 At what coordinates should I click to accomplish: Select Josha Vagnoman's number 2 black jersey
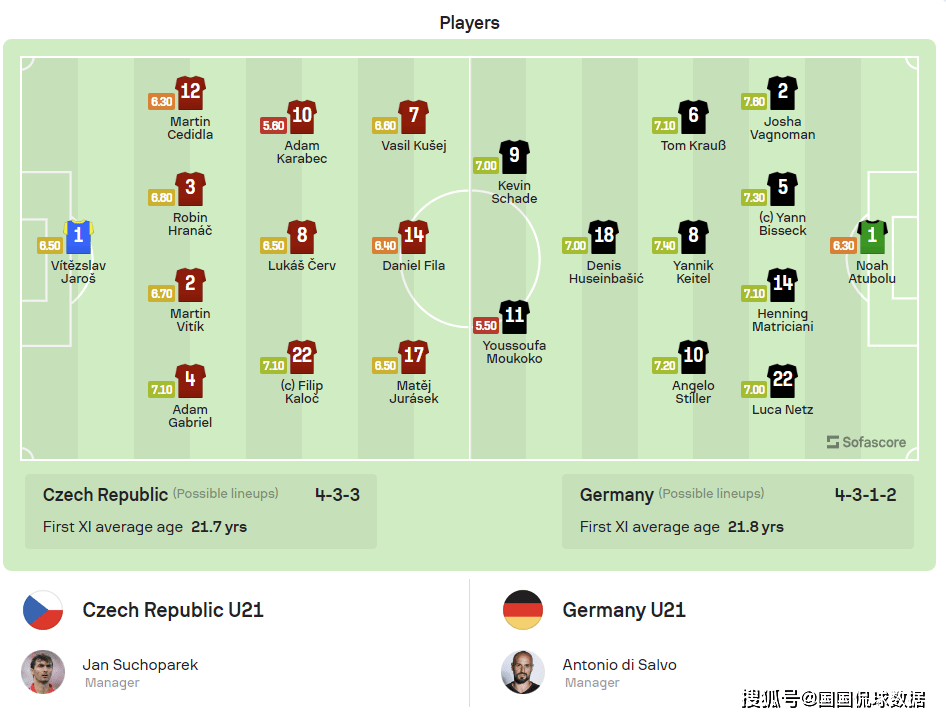tap(783, 93)
